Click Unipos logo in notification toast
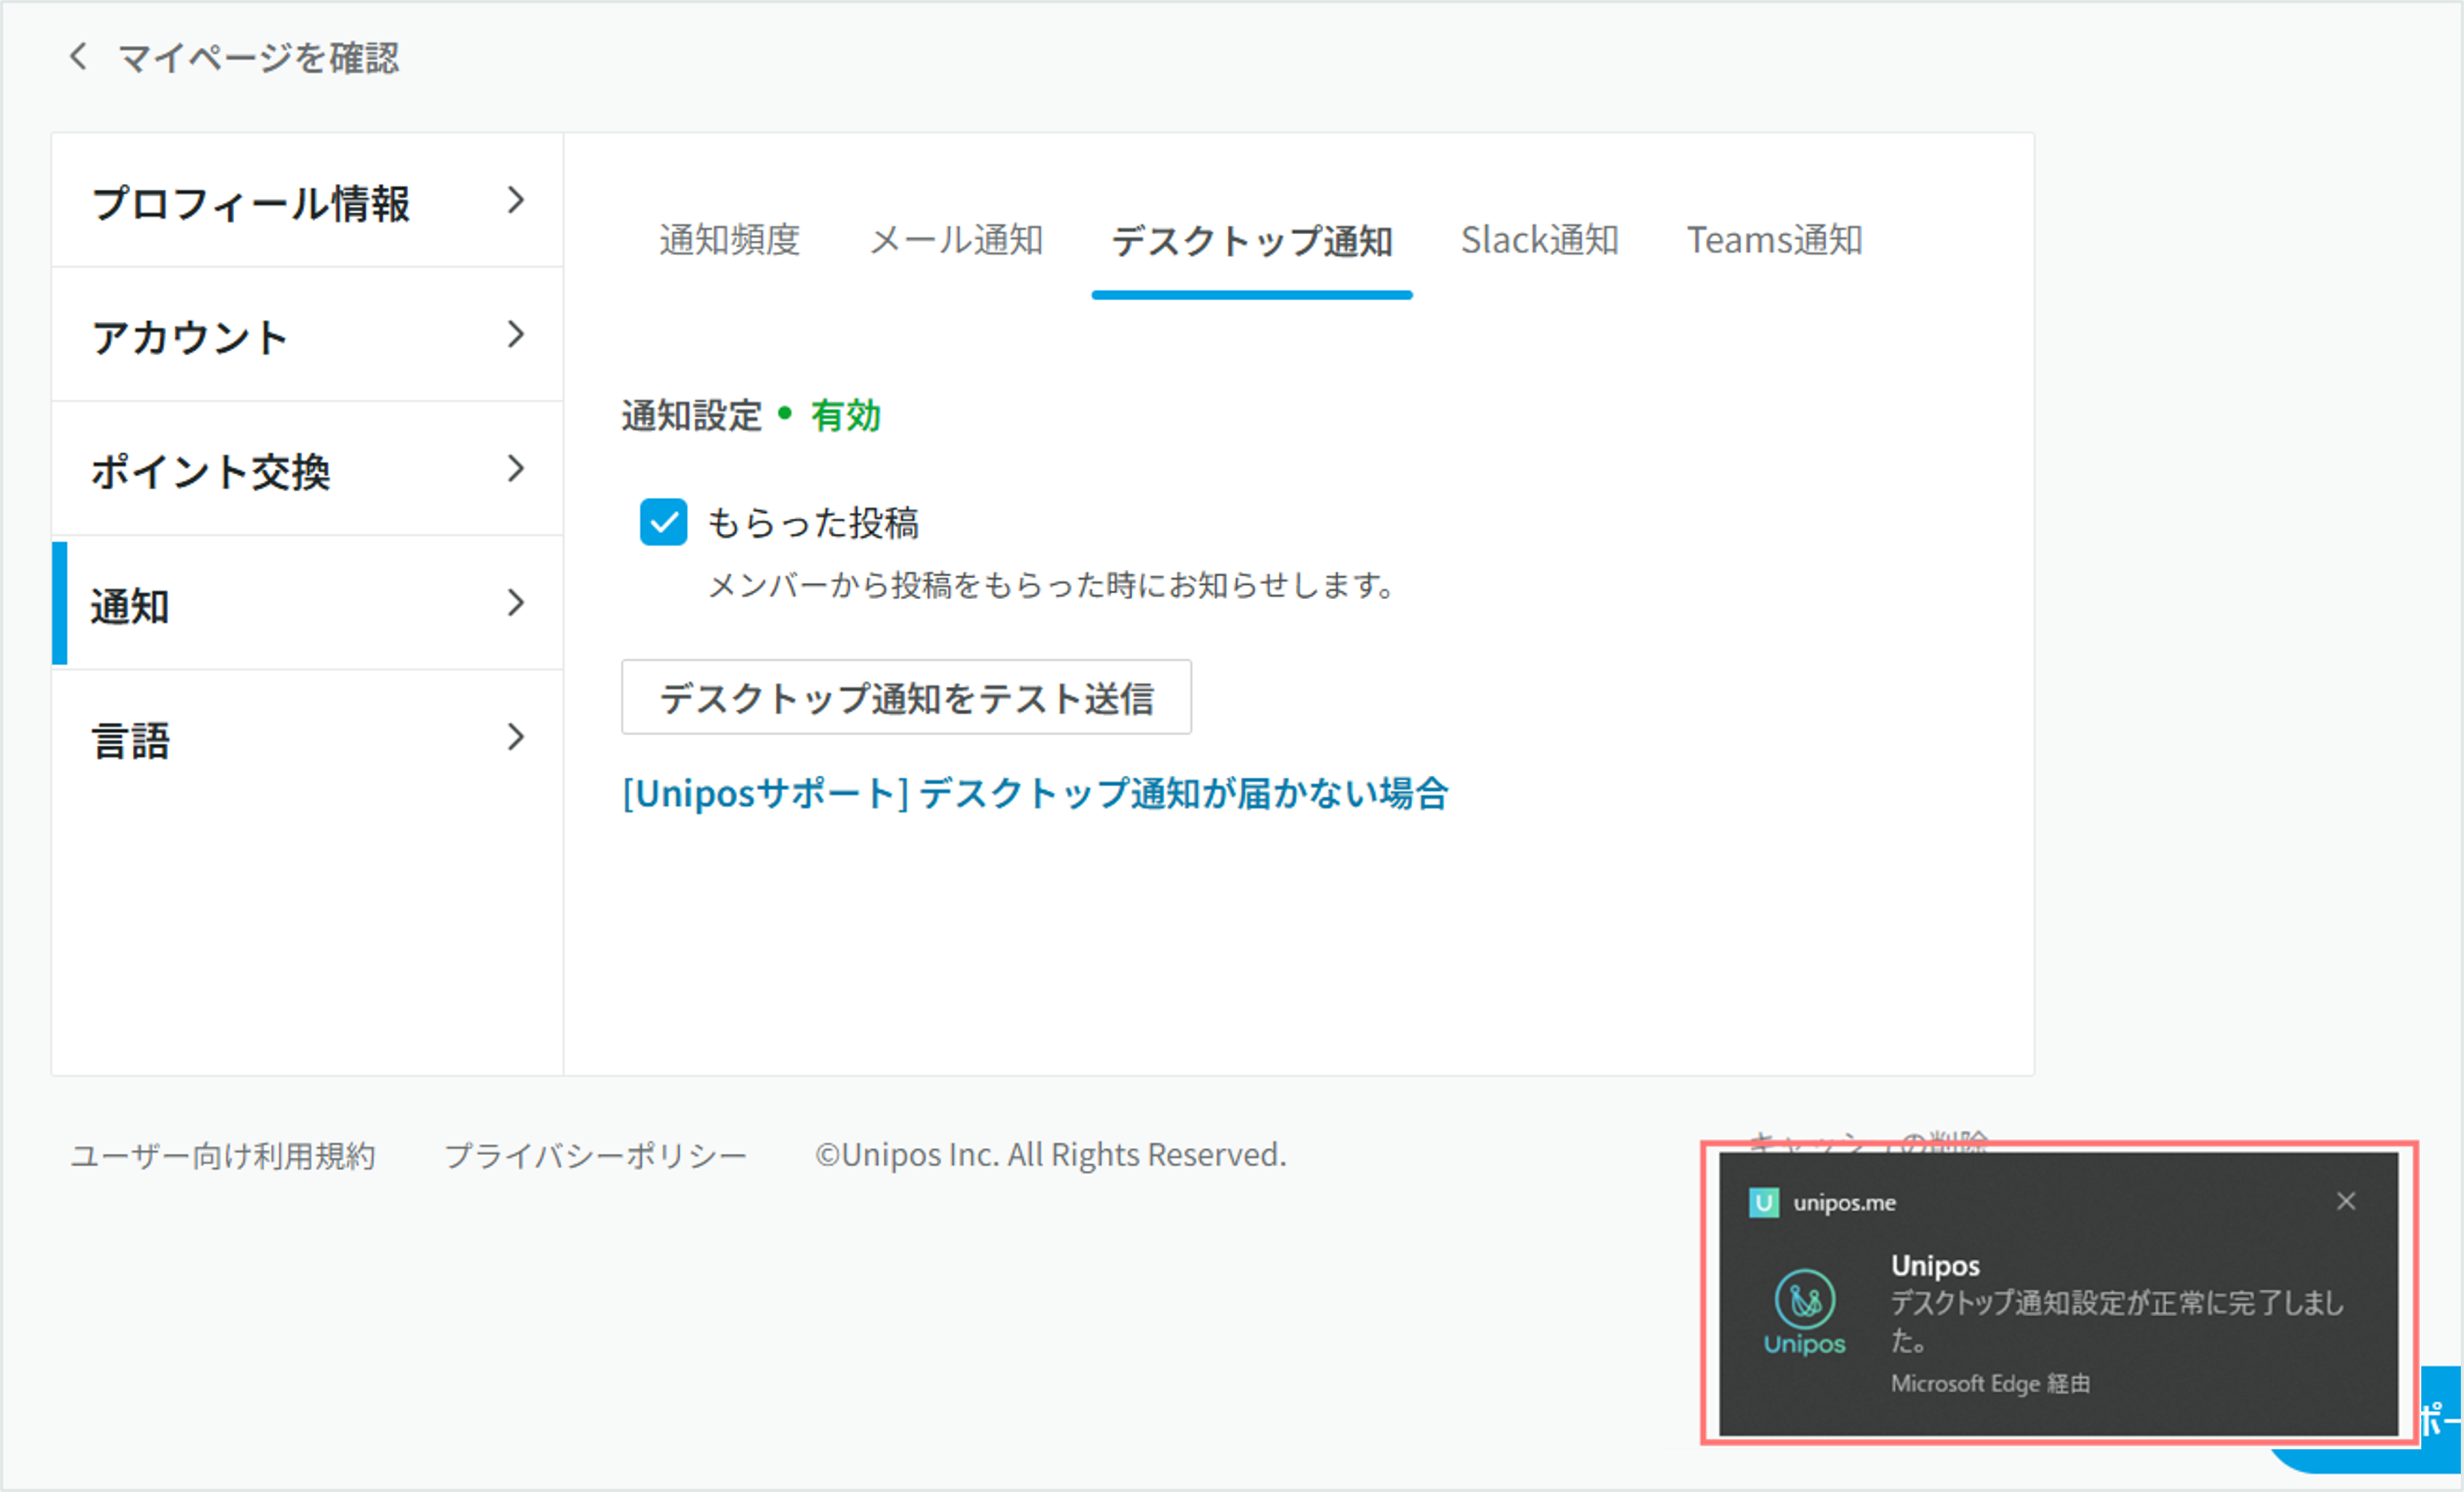Screen dimensions: 2464x1492 point(1804,1312)
